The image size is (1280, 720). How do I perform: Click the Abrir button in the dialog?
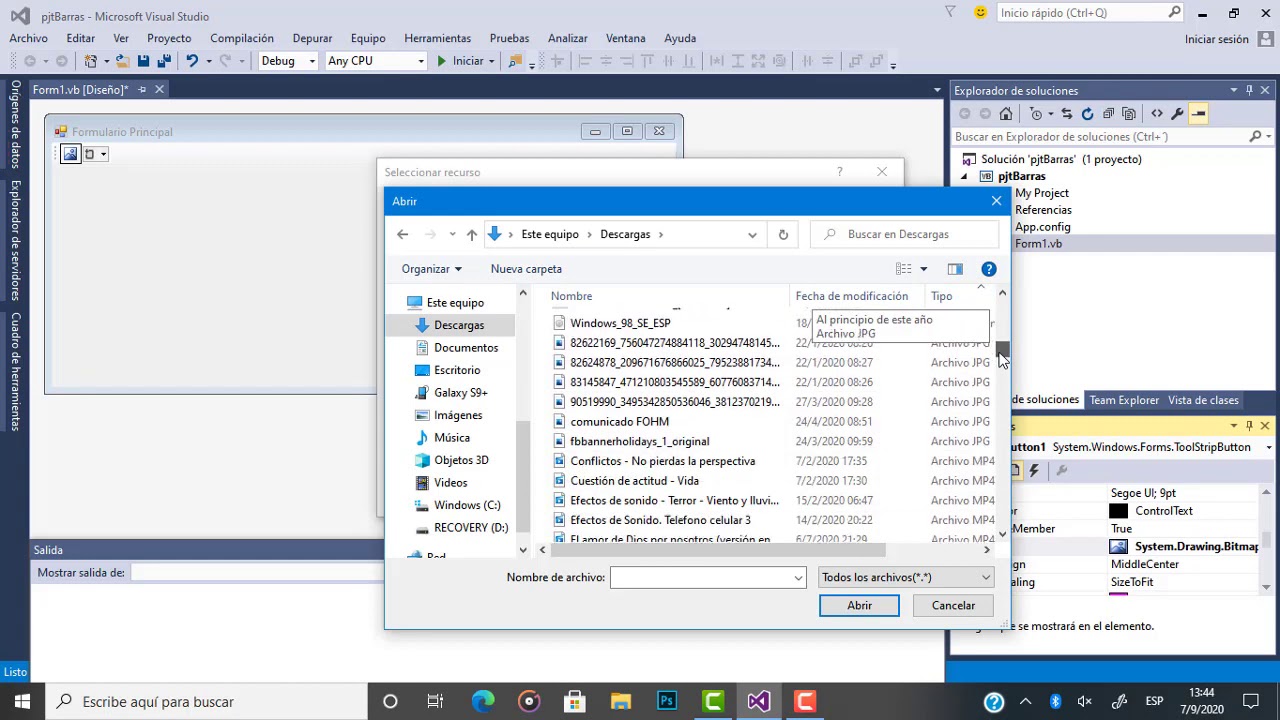click(859, 605)
